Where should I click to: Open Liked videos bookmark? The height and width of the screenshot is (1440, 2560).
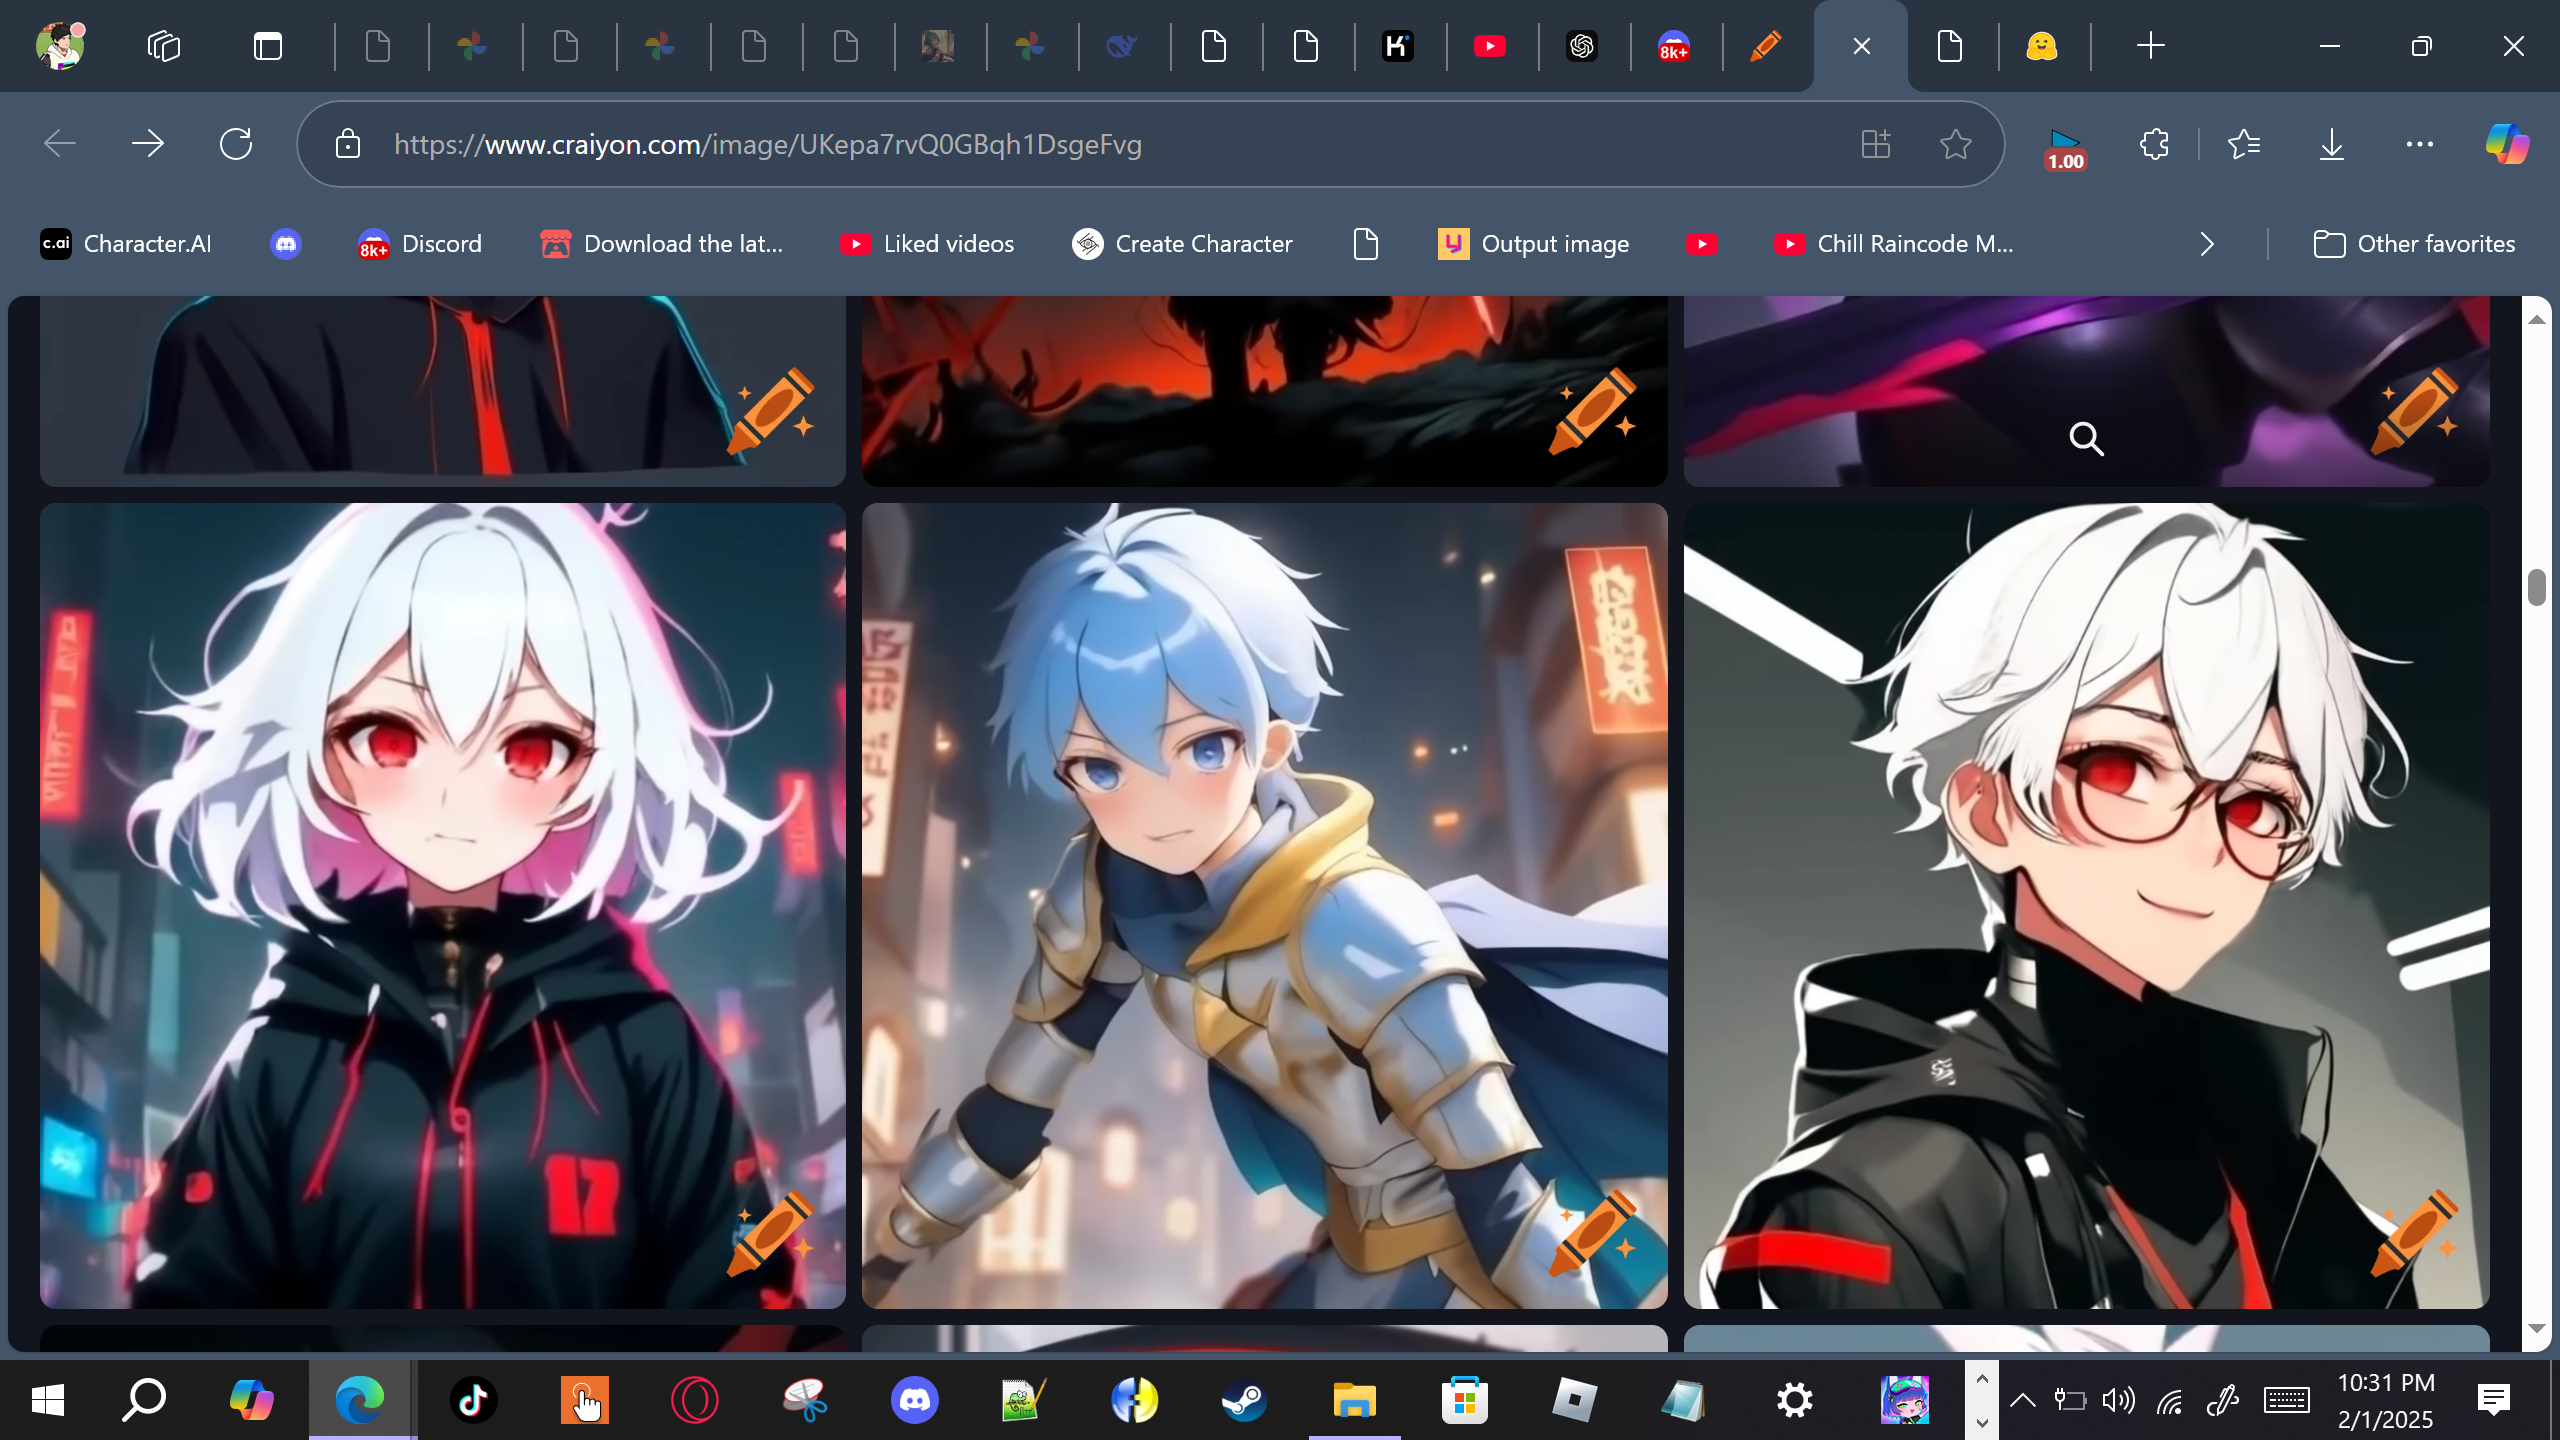(x=927, y=244)
